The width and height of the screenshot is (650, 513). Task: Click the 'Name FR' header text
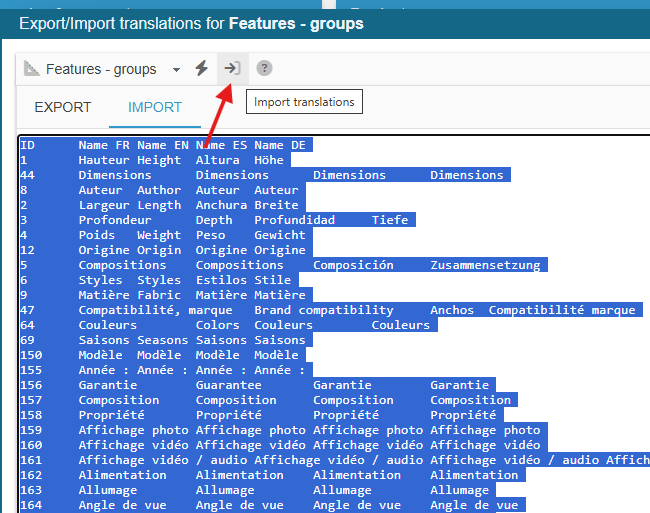pos(104,145)
